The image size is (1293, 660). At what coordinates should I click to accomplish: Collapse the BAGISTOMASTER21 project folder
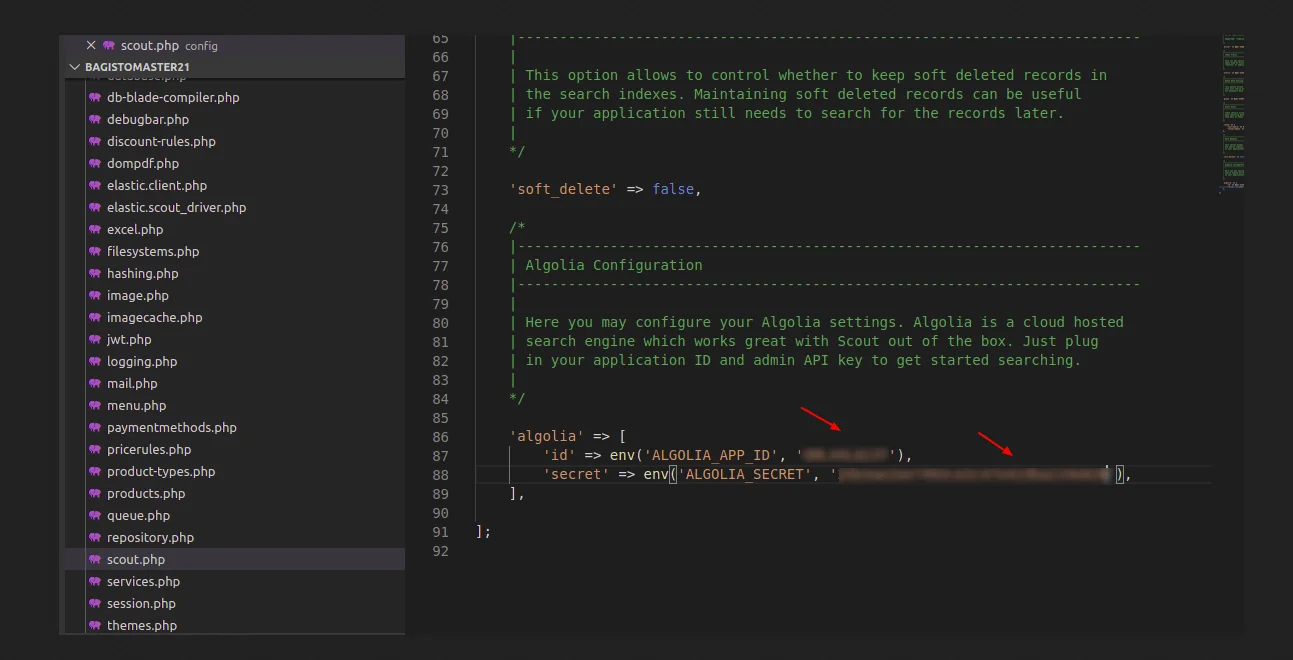pyautogui.click(x=74, y=66)
